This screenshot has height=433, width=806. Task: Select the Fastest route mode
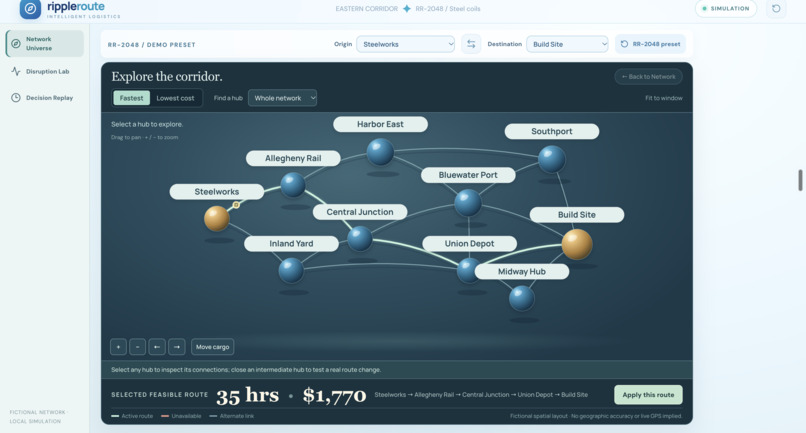132,98
